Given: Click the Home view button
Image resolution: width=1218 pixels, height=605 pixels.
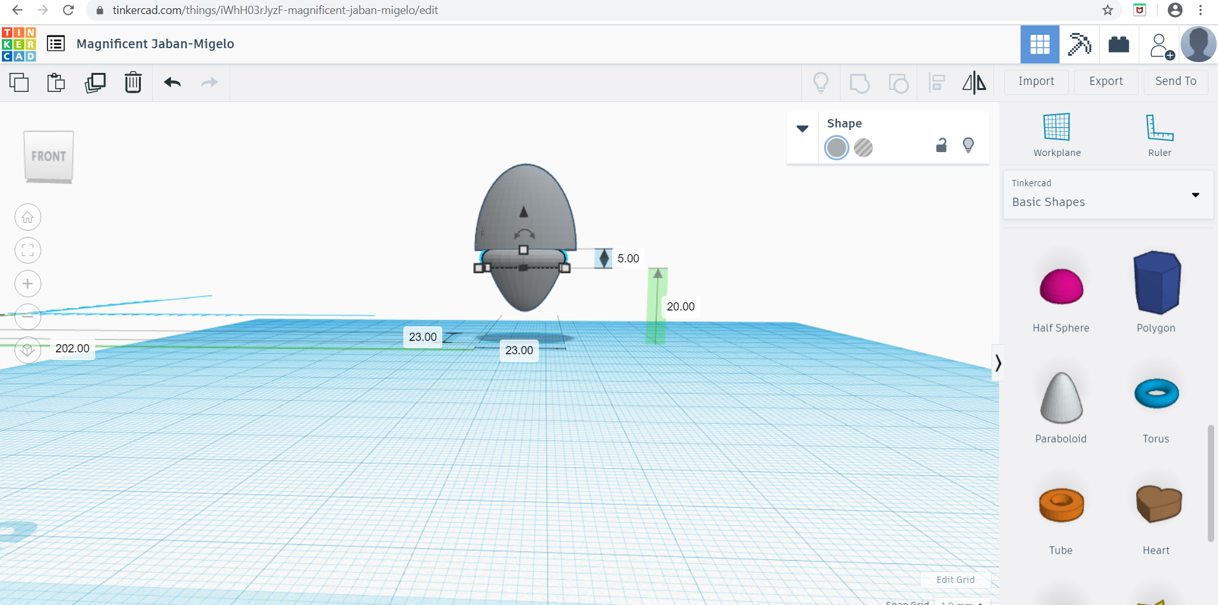Looking at the screenshot, I should (x=28, y=217).
